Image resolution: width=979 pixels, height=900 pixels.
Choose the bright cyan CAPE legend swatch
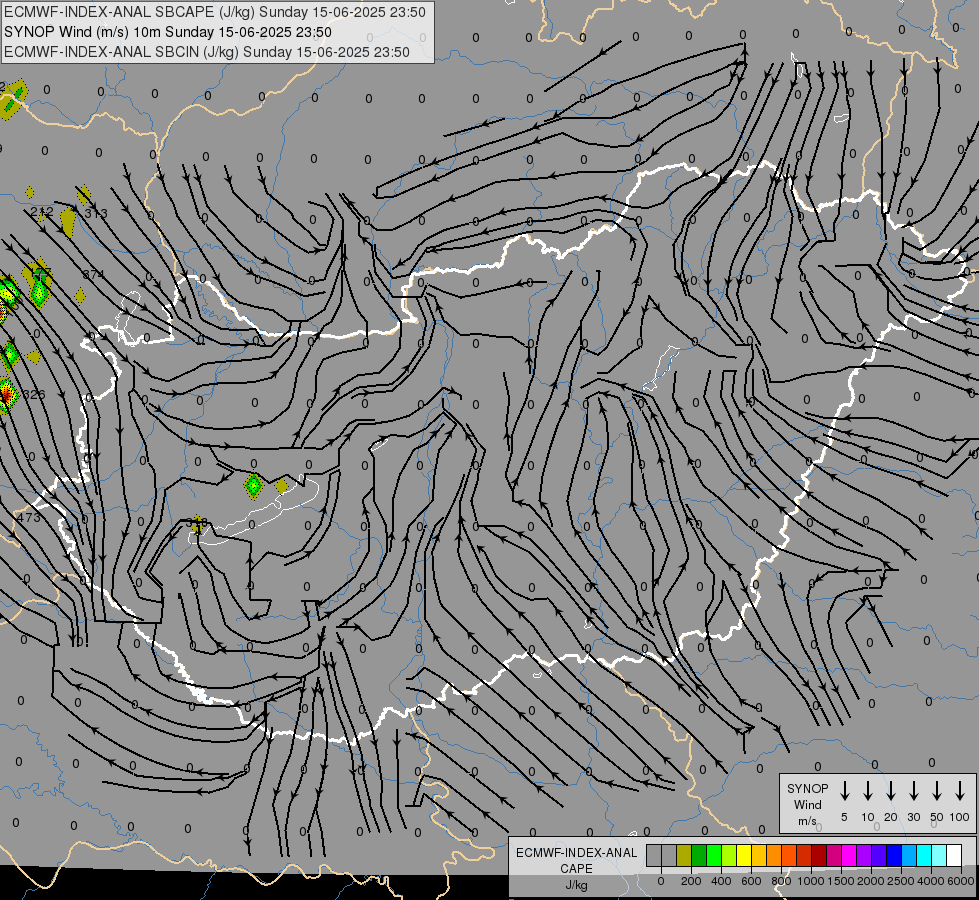click(x=923, y=856)
